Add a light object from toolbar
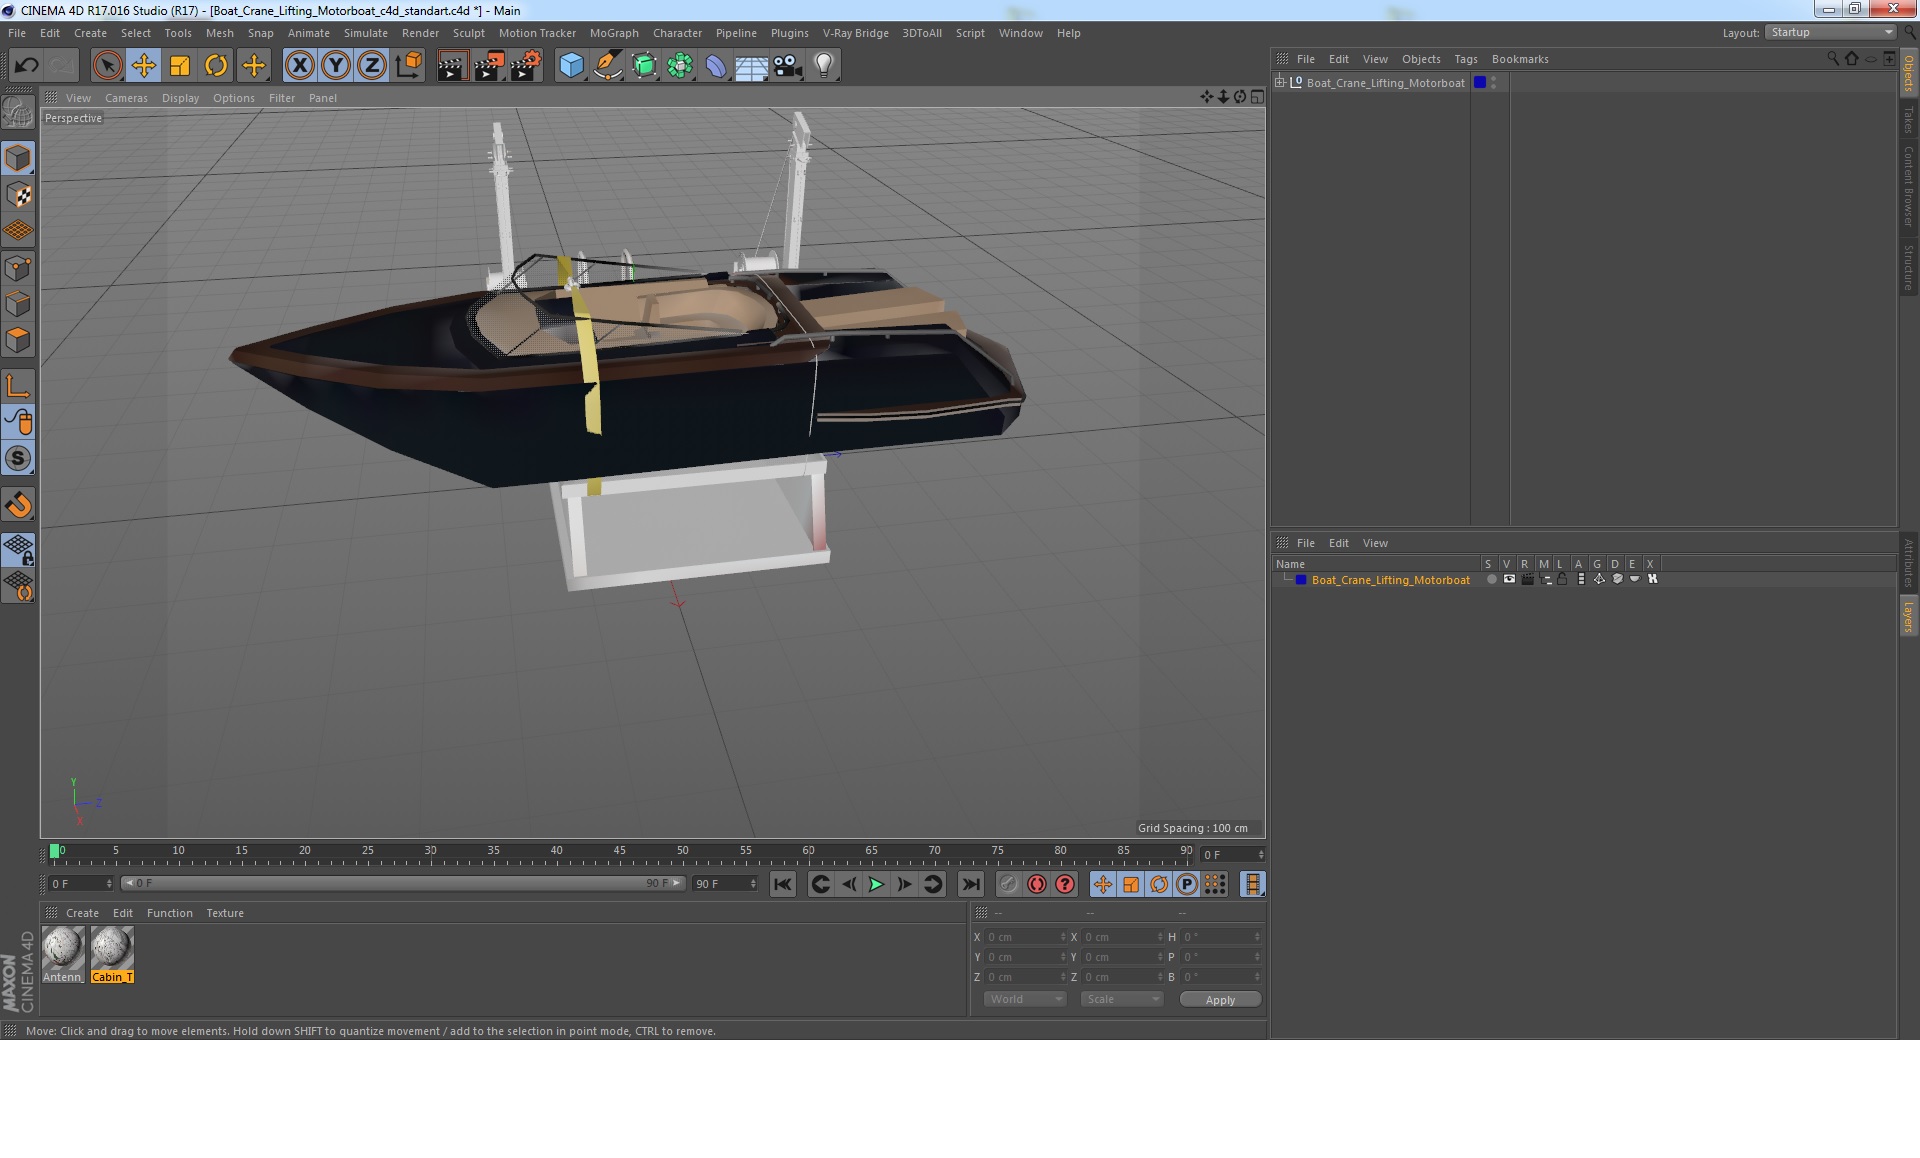 [x=823, y=66]
